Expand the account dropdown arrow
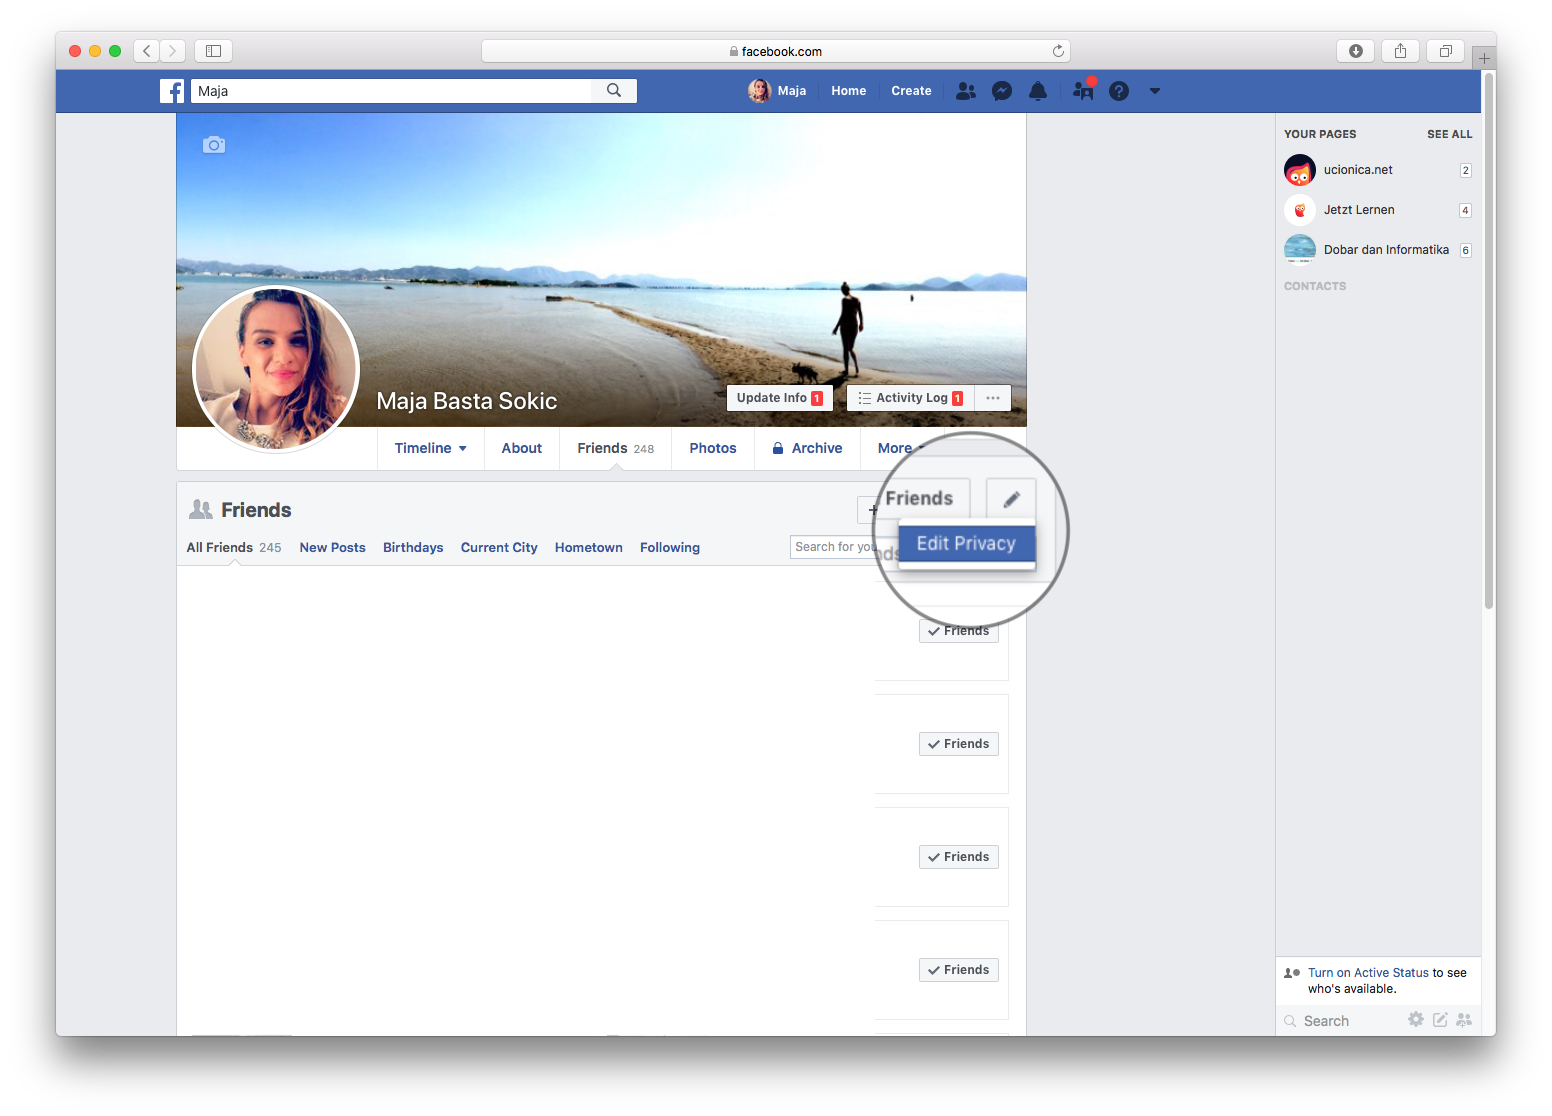Screen dimensions: 1552x1116 pyautogui.click(x=1155, y=91)
